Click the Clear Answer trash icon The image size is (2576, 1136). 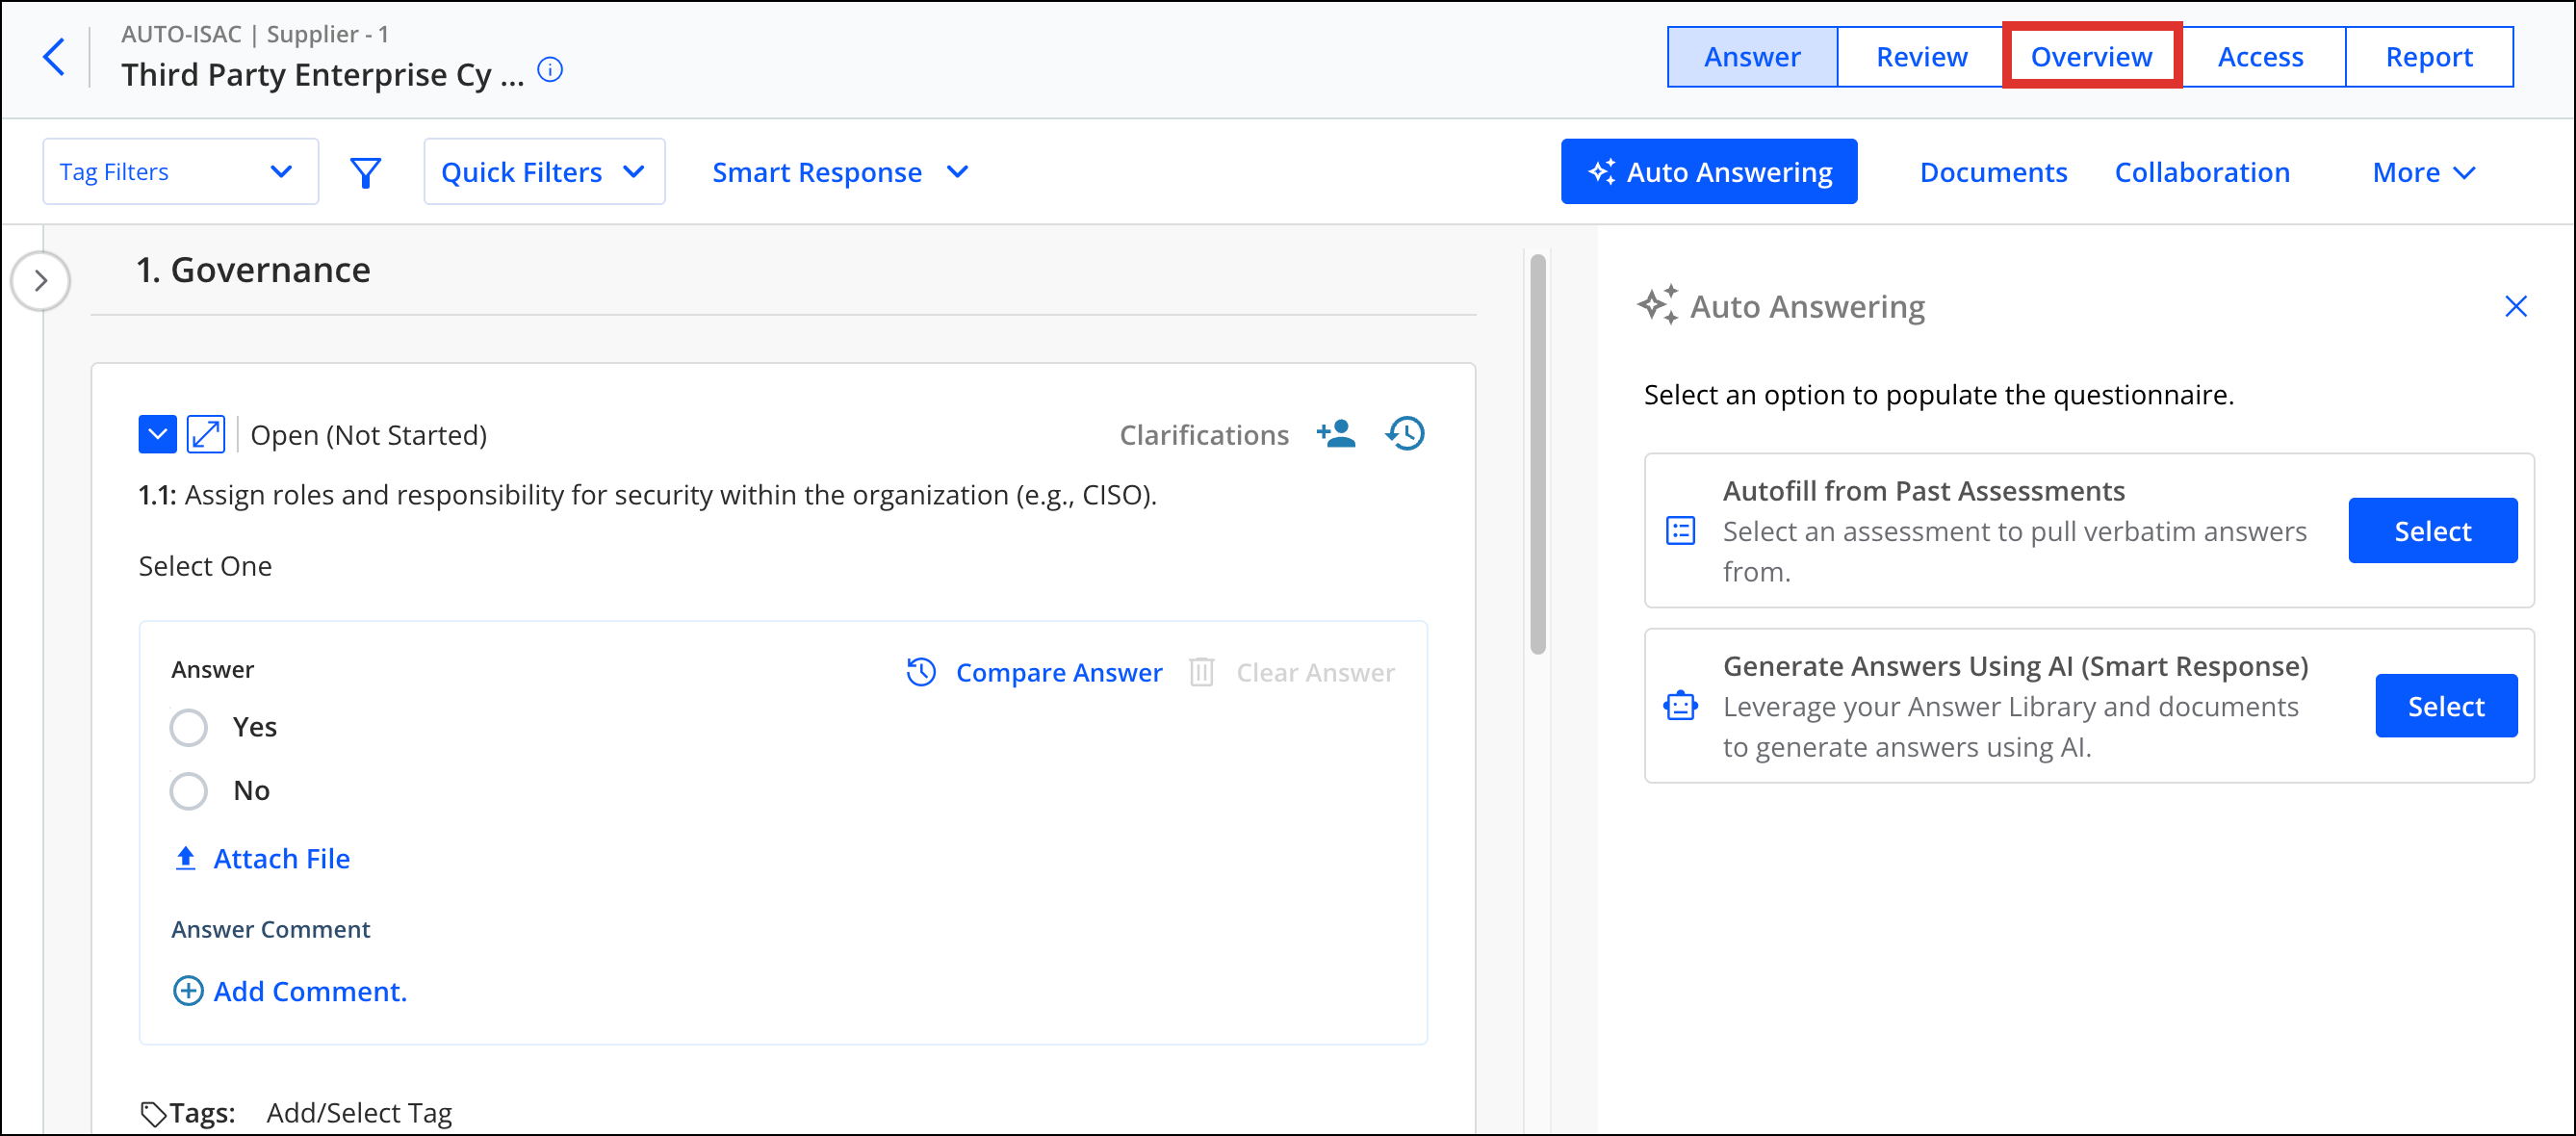1202,672
